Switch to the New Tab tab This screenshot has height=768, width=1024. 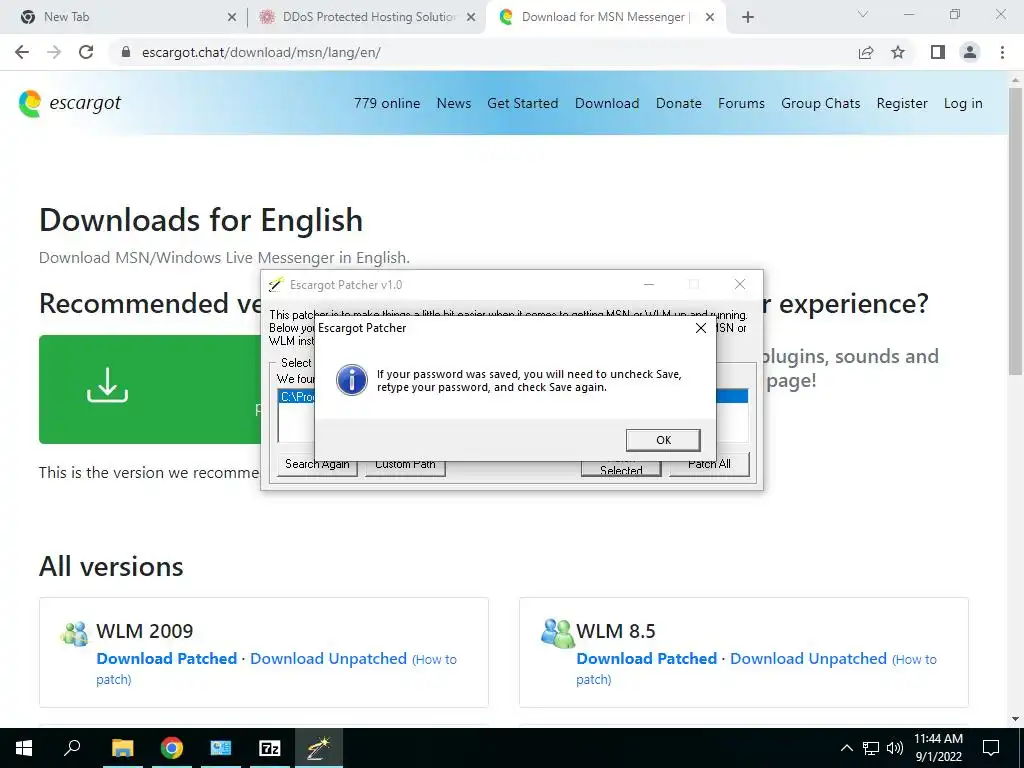click(x=124, y=17)
